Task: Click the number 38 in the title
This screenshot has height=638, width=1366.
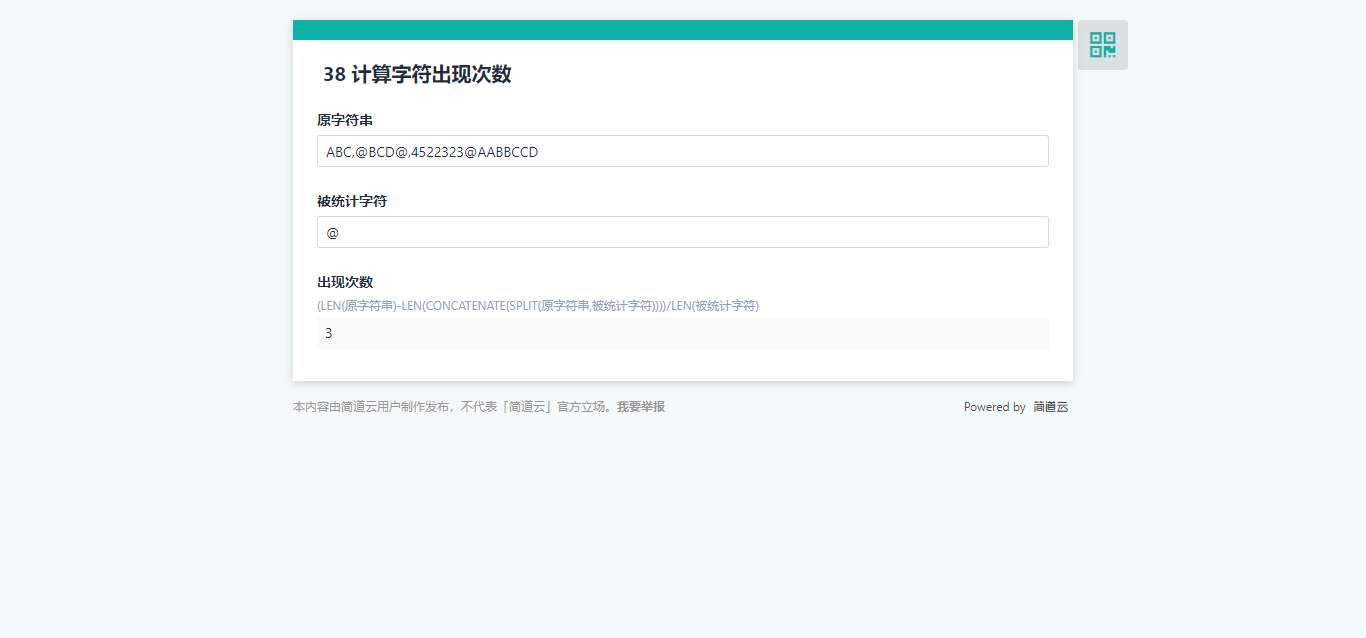Action: pyautogui.click(x=334, y=74)
